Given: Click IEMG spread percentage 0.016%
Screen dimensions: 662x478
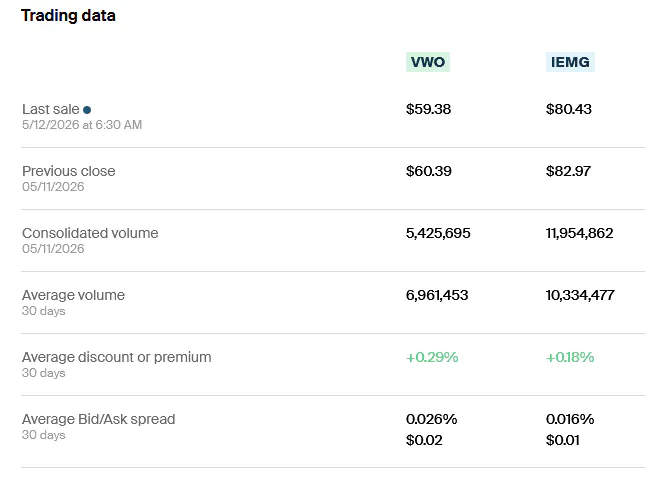Looking at the screenshot, I should 570,419.
